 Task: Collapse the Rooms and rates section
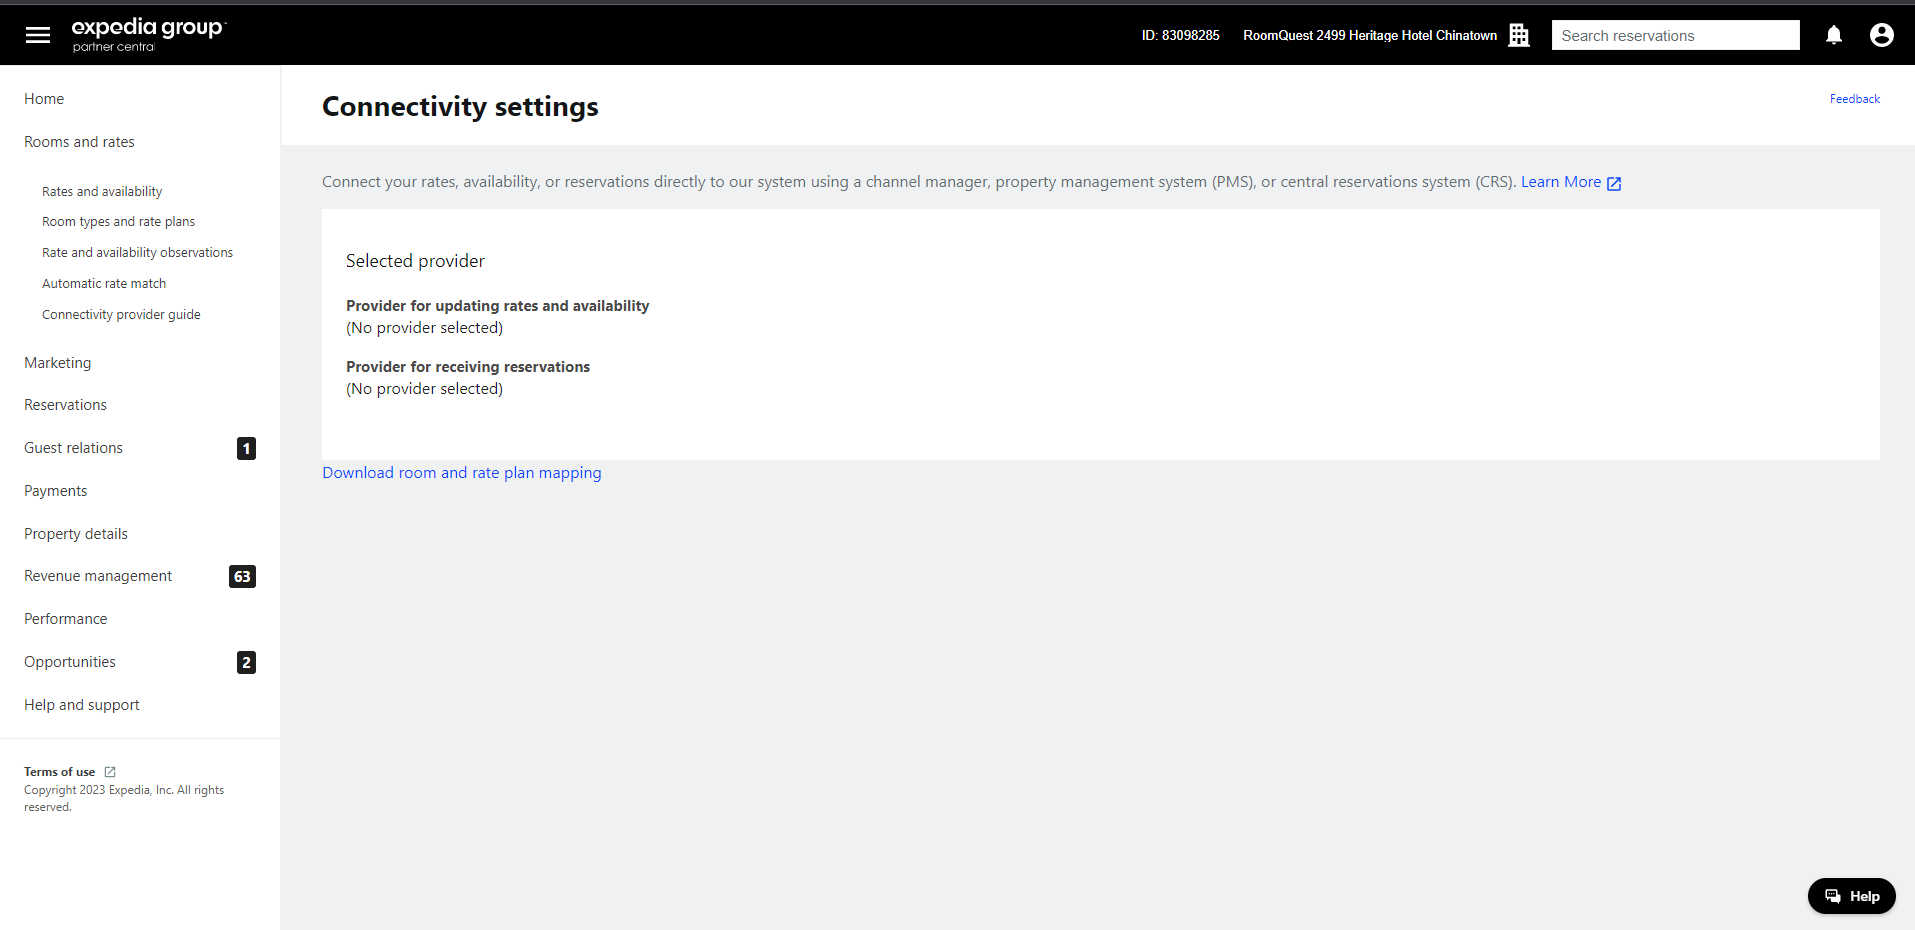tap(79, 142)
